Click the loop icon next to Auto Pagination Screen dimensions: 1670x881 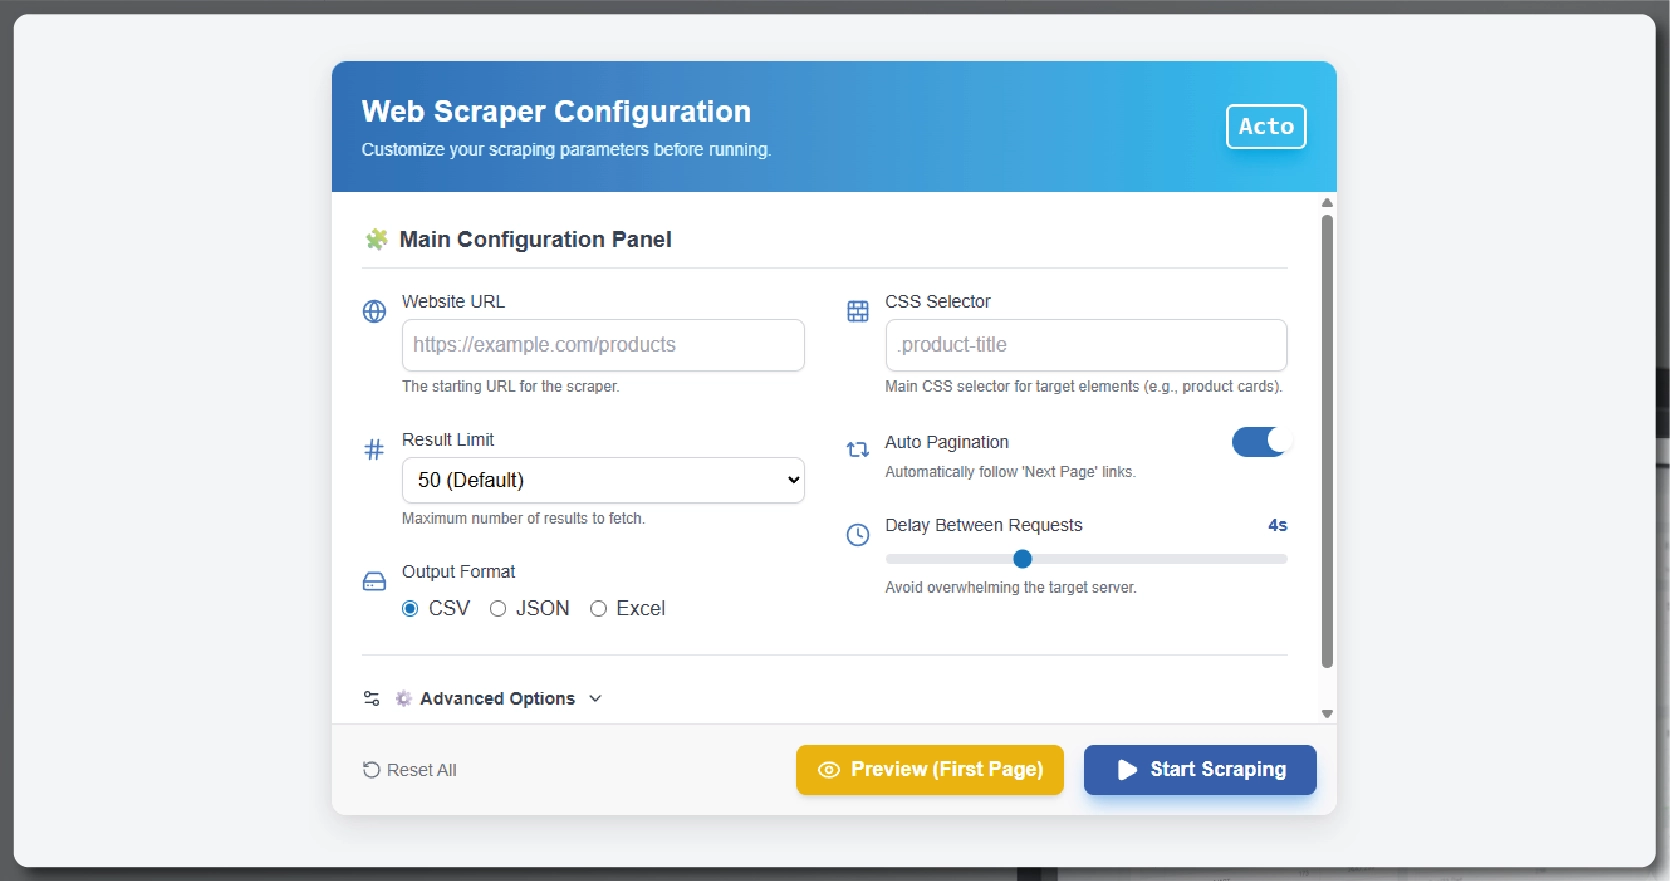point(858,450)
